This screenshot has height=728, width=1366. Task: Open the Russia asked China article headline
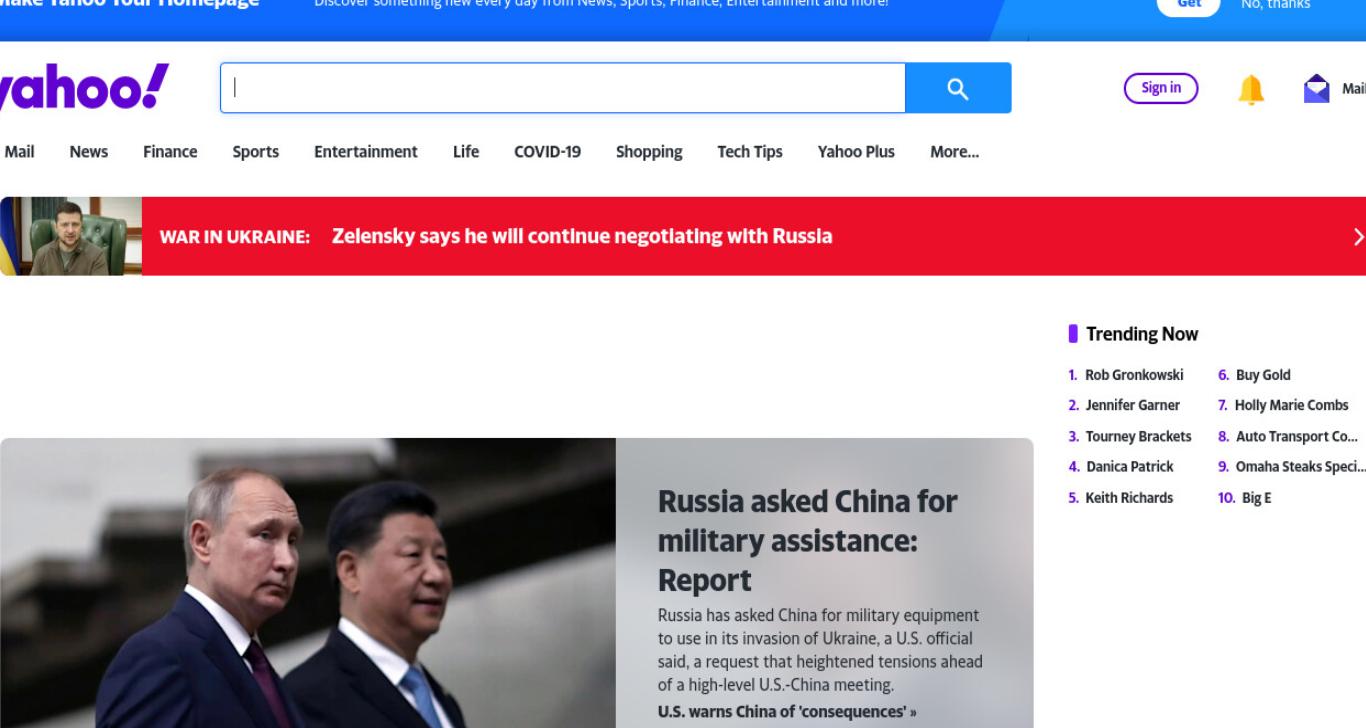click(807, 540)
